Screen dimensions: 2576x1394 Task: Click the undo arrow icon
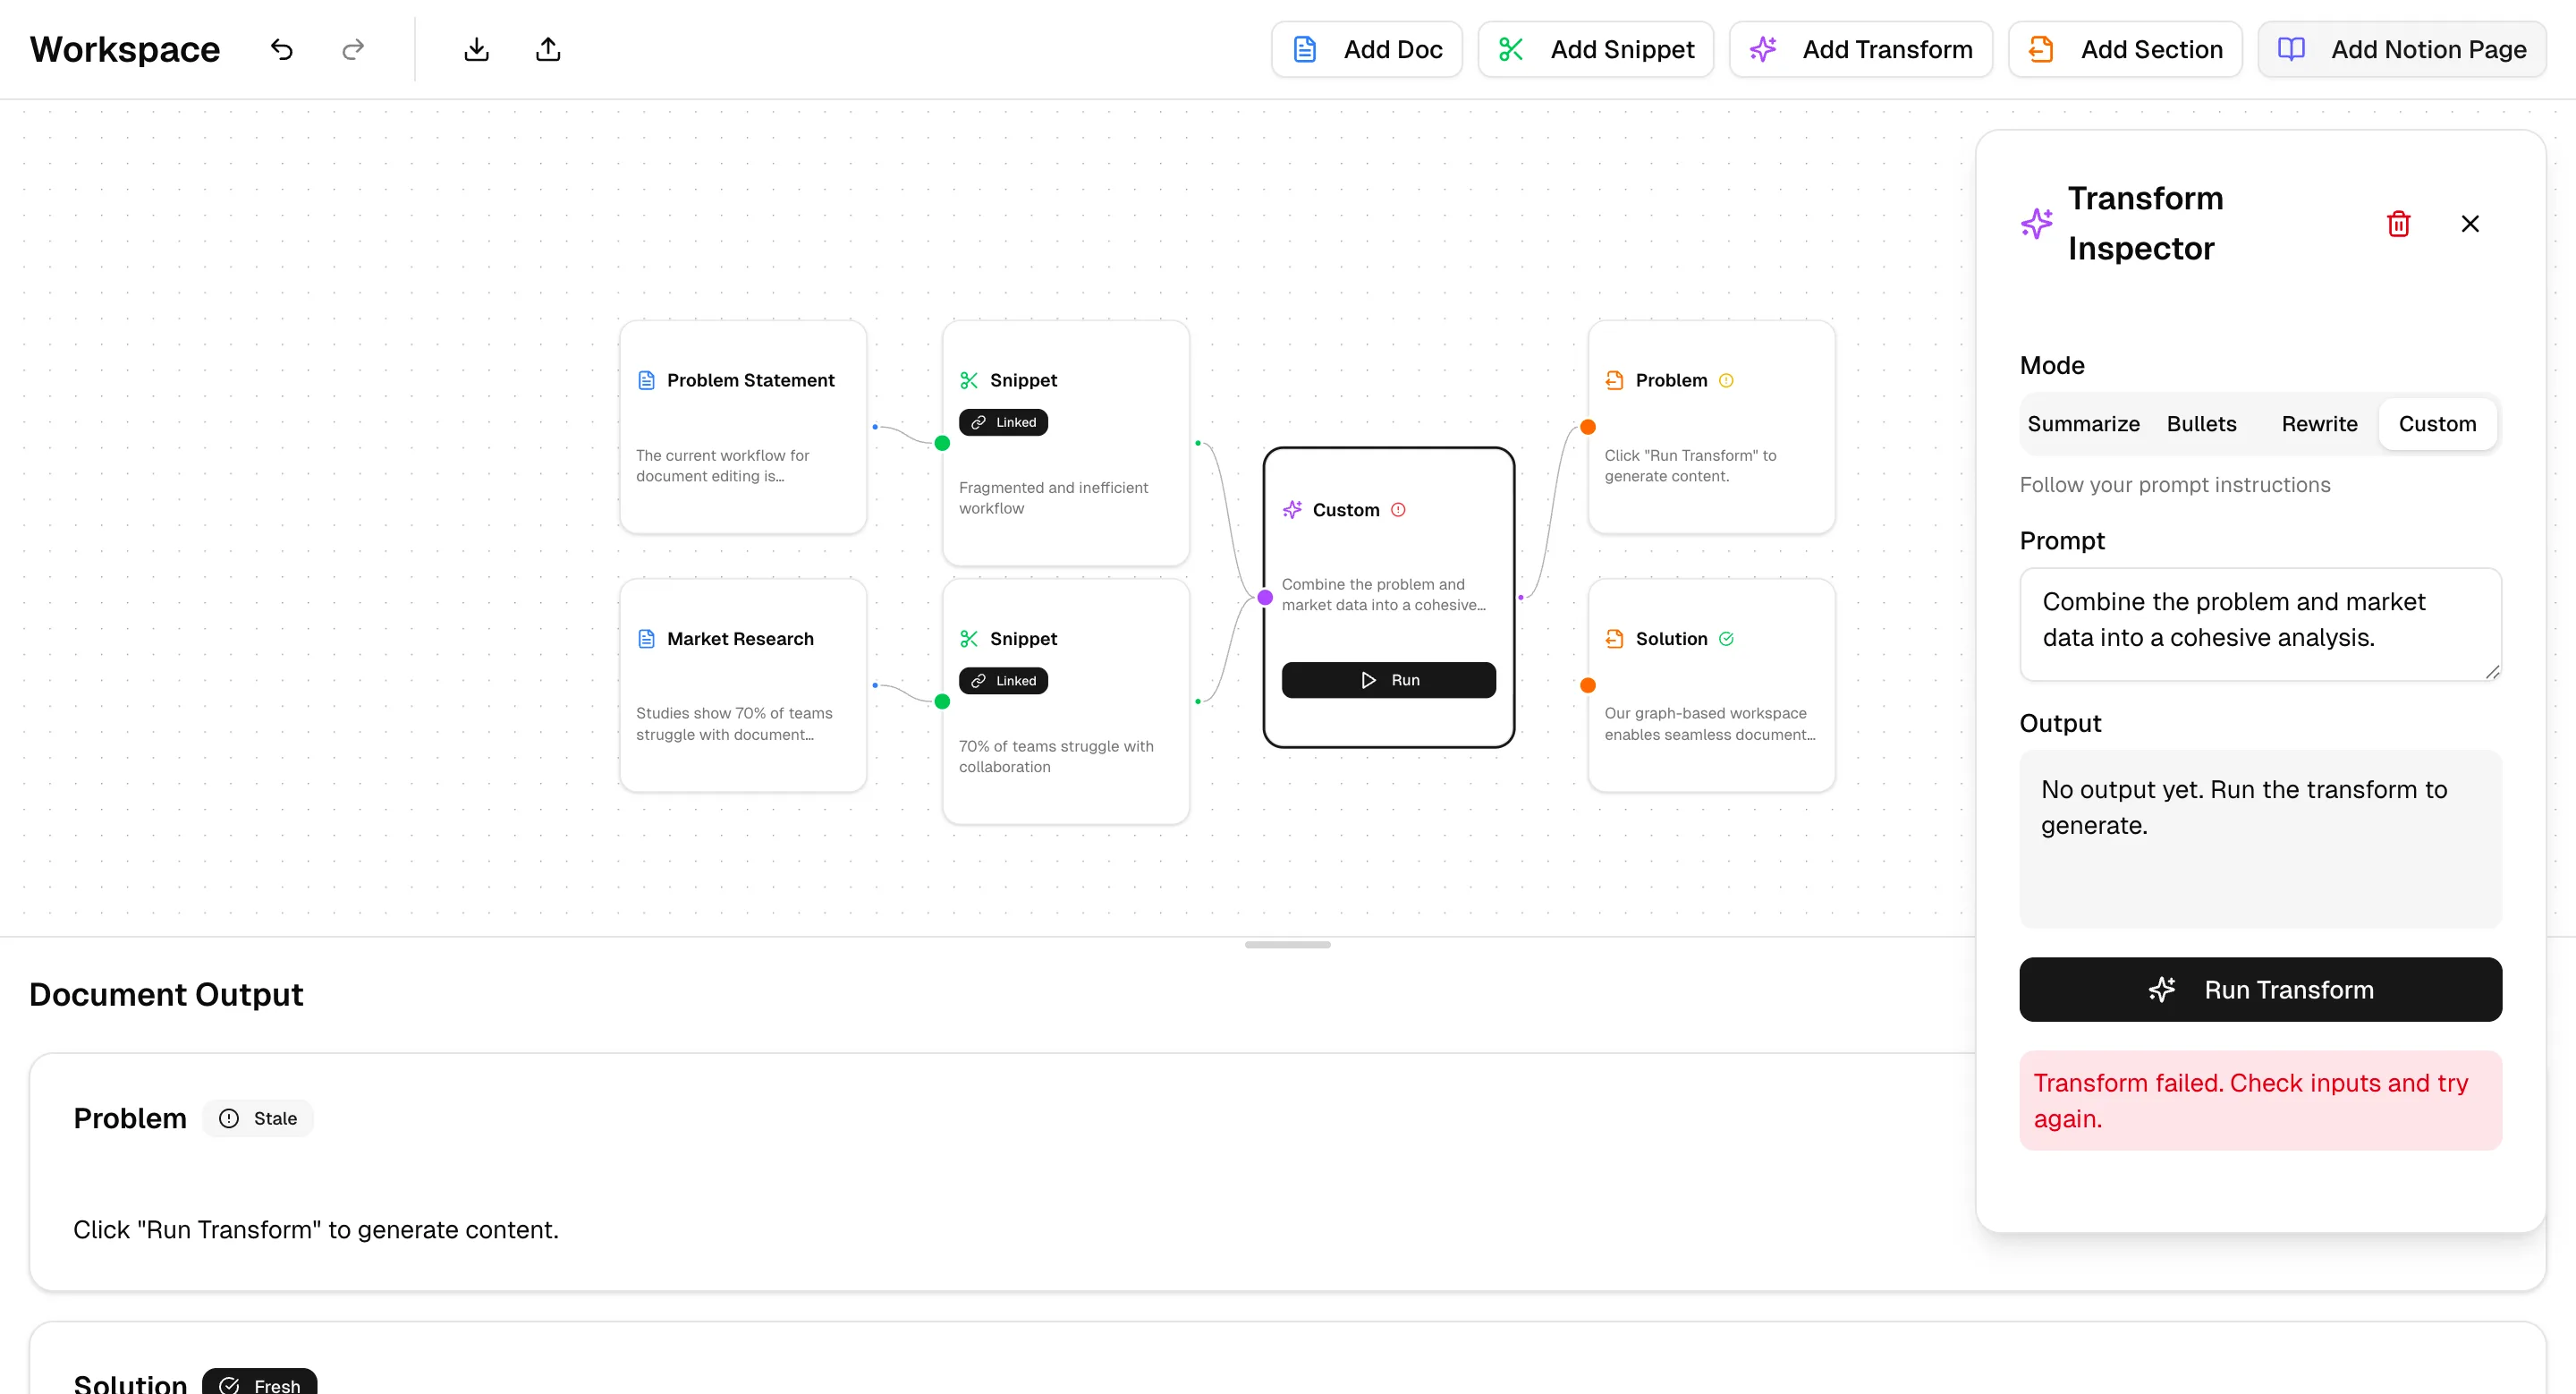coord(282,49)
